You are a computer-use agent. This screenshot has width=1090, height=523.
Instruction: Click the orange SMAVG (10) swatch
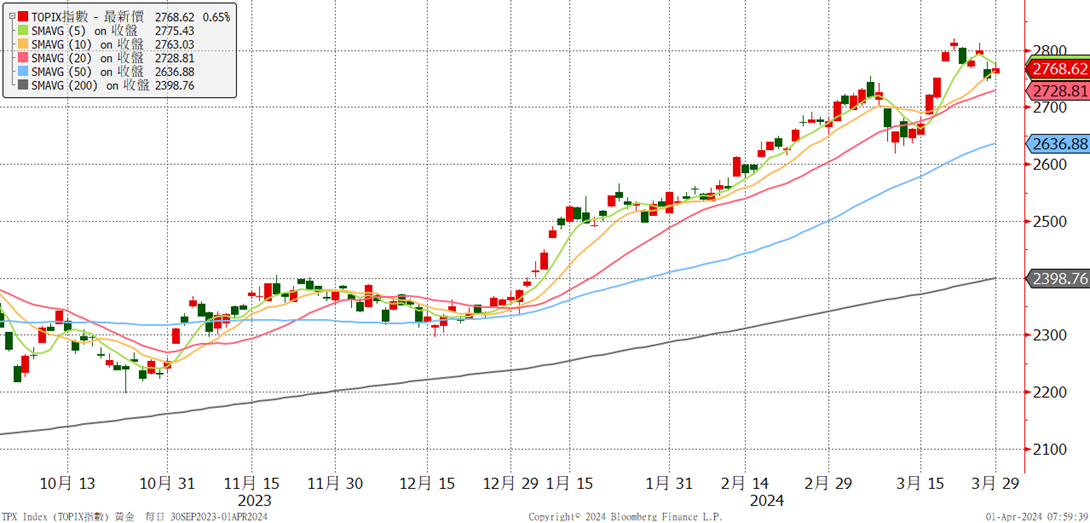[23, 45]
